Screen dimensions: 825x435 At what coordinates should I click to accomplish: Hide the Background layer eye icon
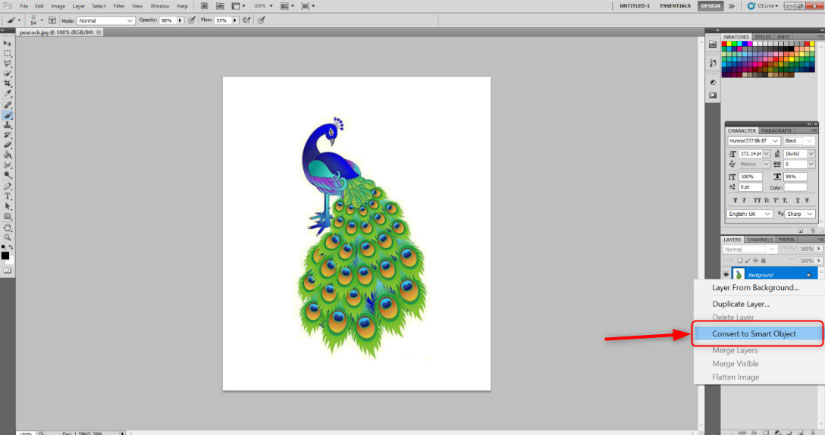(726, 275)
